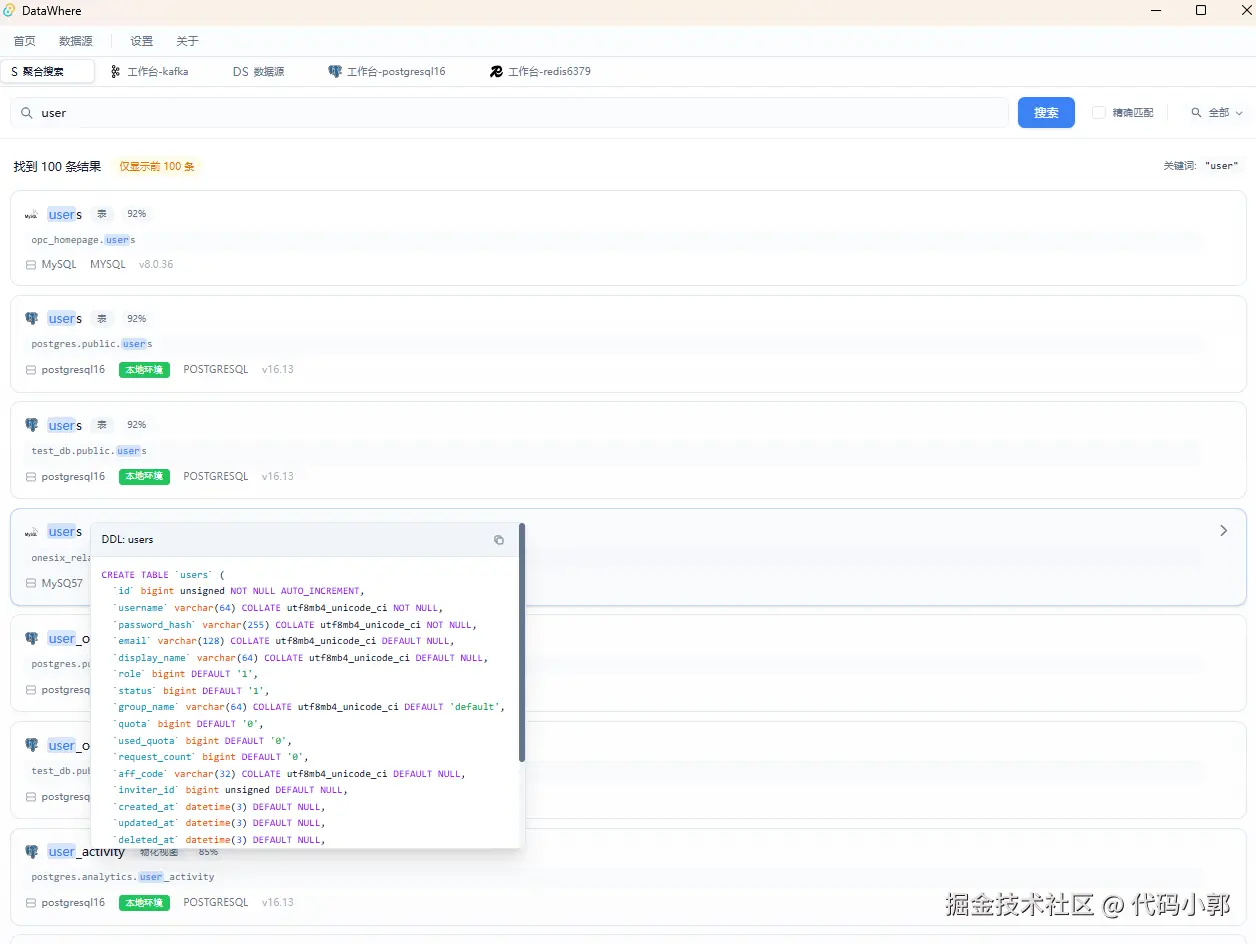Click the DDL popup vertical scrollbar
The width and height of the screenshot is (1256, 944).
point(522,642)
